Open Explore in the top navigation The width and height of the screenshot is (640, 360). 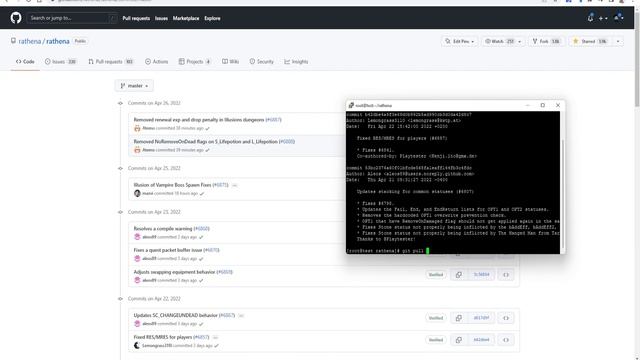[x=212, y=18]
